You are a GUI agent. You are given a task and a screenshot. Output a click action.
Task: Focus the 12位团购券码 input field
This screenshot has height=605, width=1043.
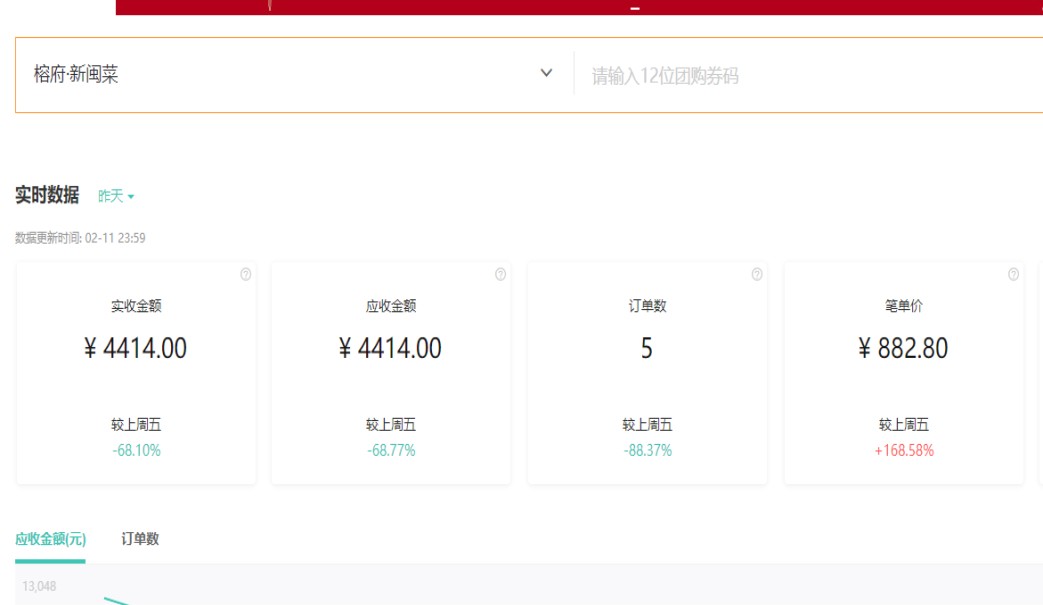[800, 76]
